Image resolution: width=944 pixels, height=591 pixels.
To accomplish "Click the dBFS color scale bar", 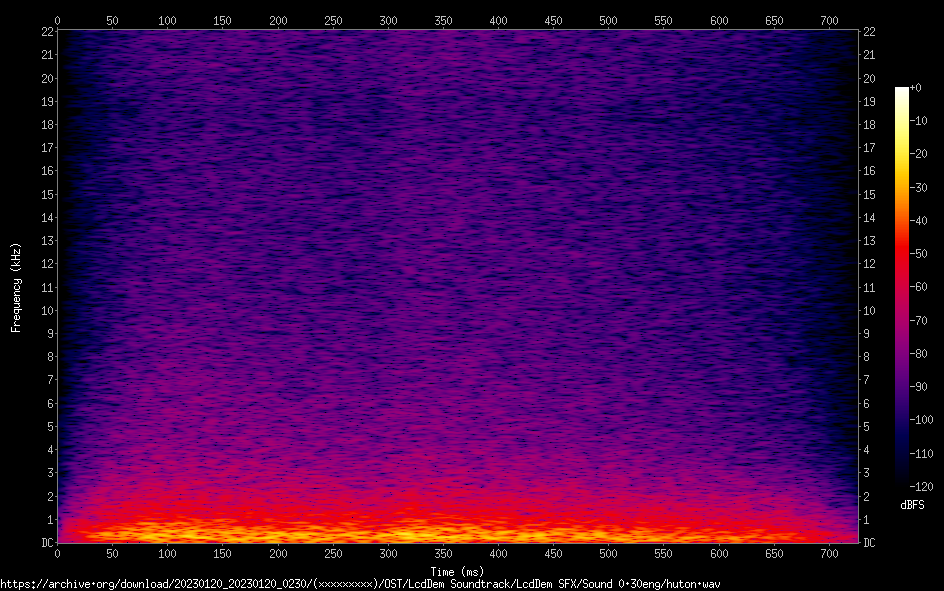I will tap(902, 286).
